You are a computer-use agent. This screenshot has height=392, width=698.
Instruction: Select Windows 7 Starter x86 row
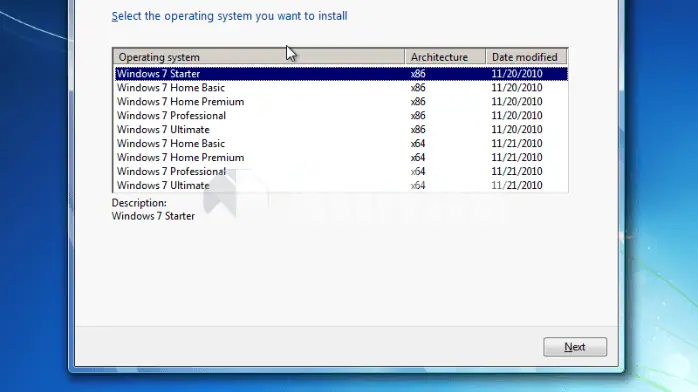coord(341,73)
